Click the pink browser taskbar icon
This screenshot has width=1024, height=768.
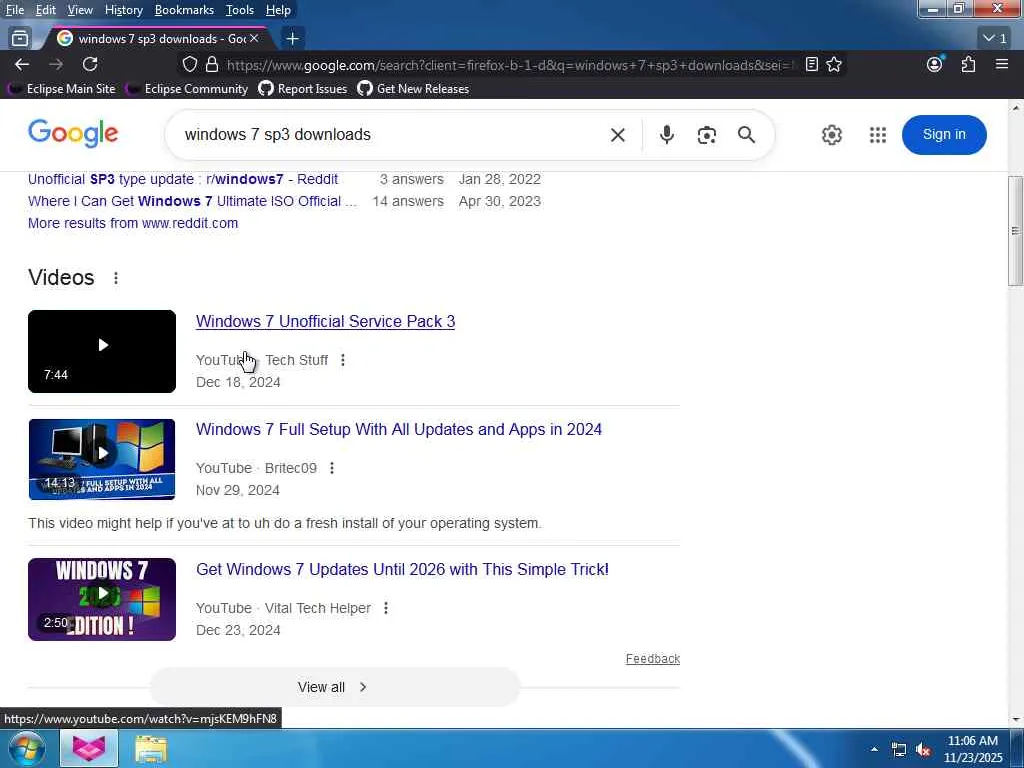89,748
